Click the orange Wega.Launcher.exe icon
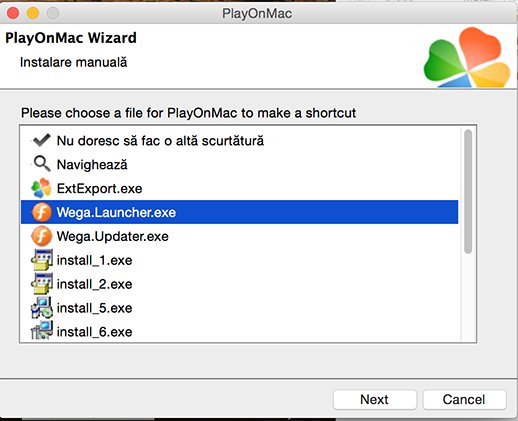518x421 pixels. pos(42,212)
